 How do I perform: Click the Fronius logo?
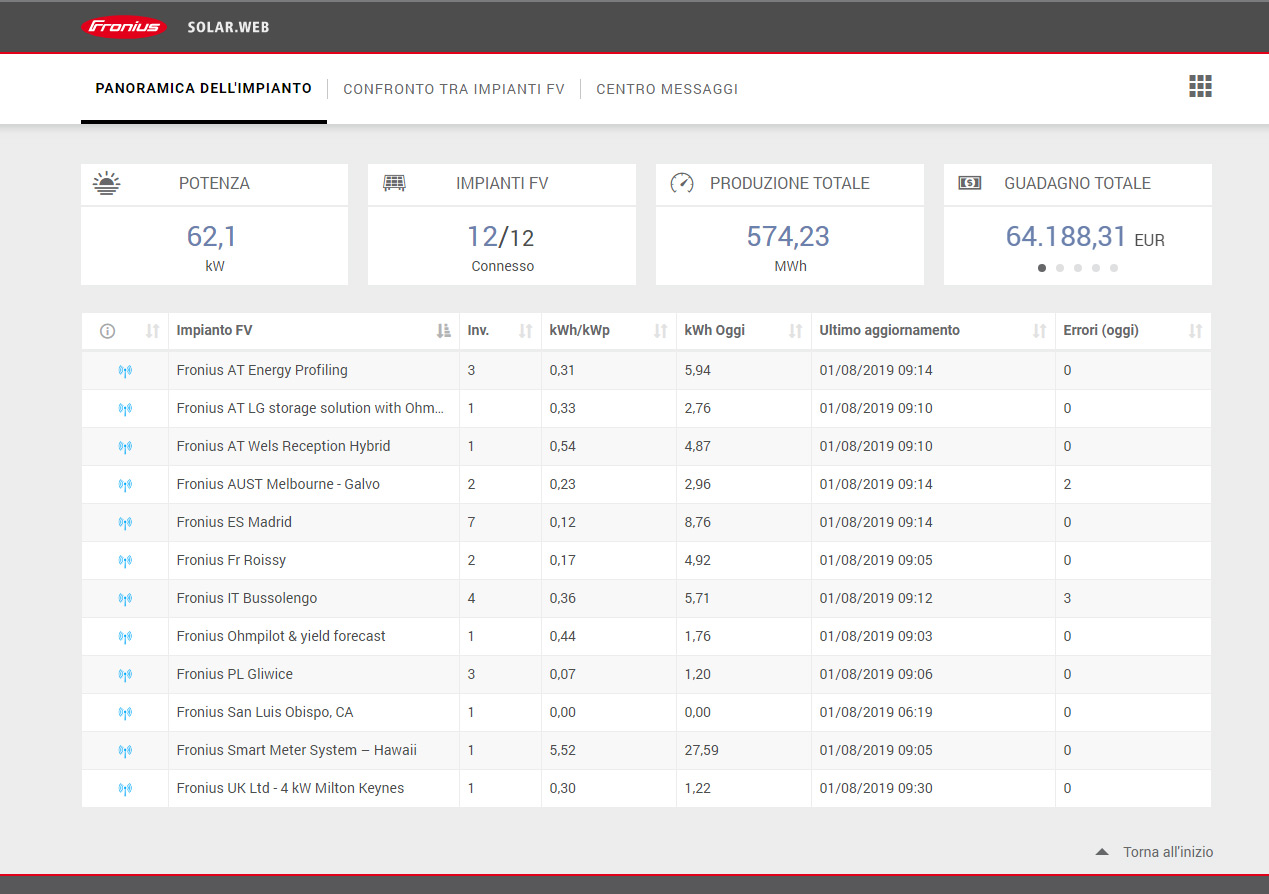pos(125,27)
